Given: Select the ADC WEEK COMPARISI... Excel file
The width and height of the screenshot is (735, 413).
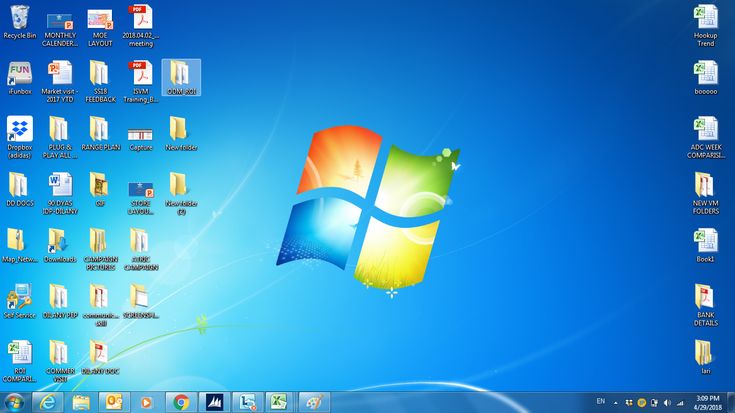Looking at the screenshot, I should [x=705, y=138].
